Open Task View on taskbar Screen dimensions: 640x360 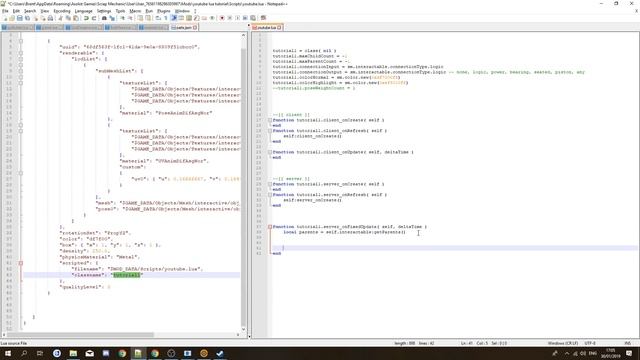tap(40, 353)
